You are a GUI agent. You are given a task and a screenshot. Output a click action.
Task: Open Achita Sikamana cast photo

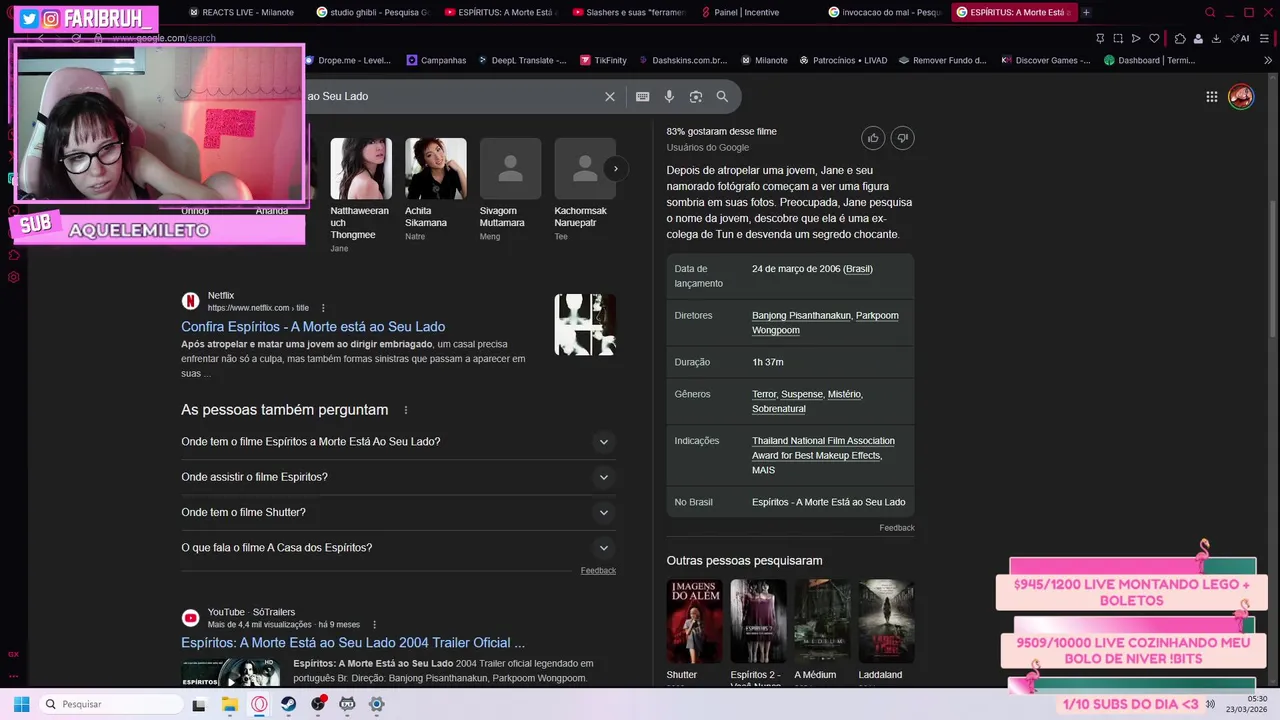point(436,168)
